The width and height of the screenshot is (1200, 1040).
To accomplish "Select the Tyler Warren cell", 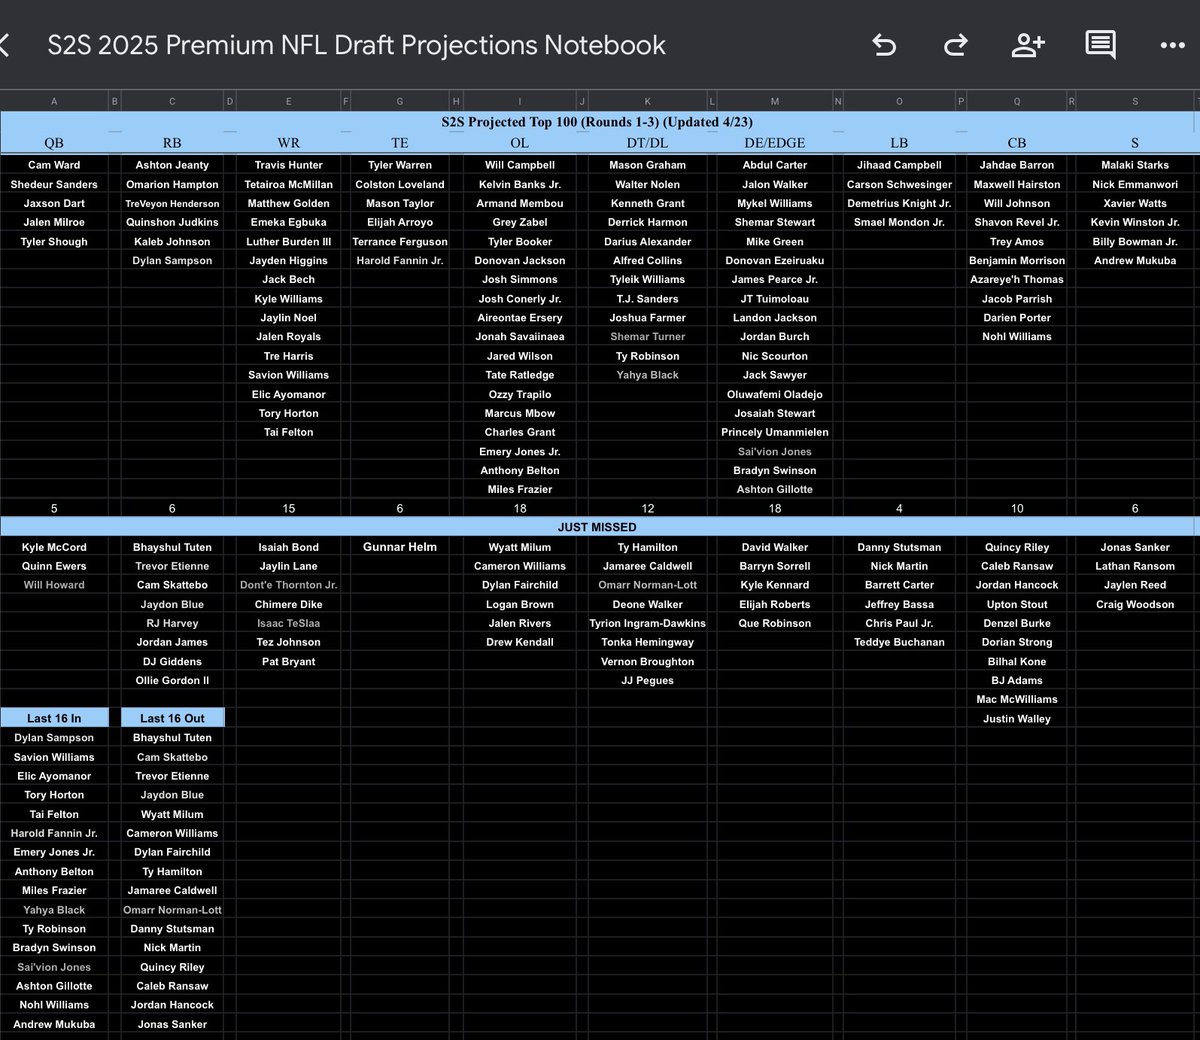I will pyautogui.click(x=400, y=165).
